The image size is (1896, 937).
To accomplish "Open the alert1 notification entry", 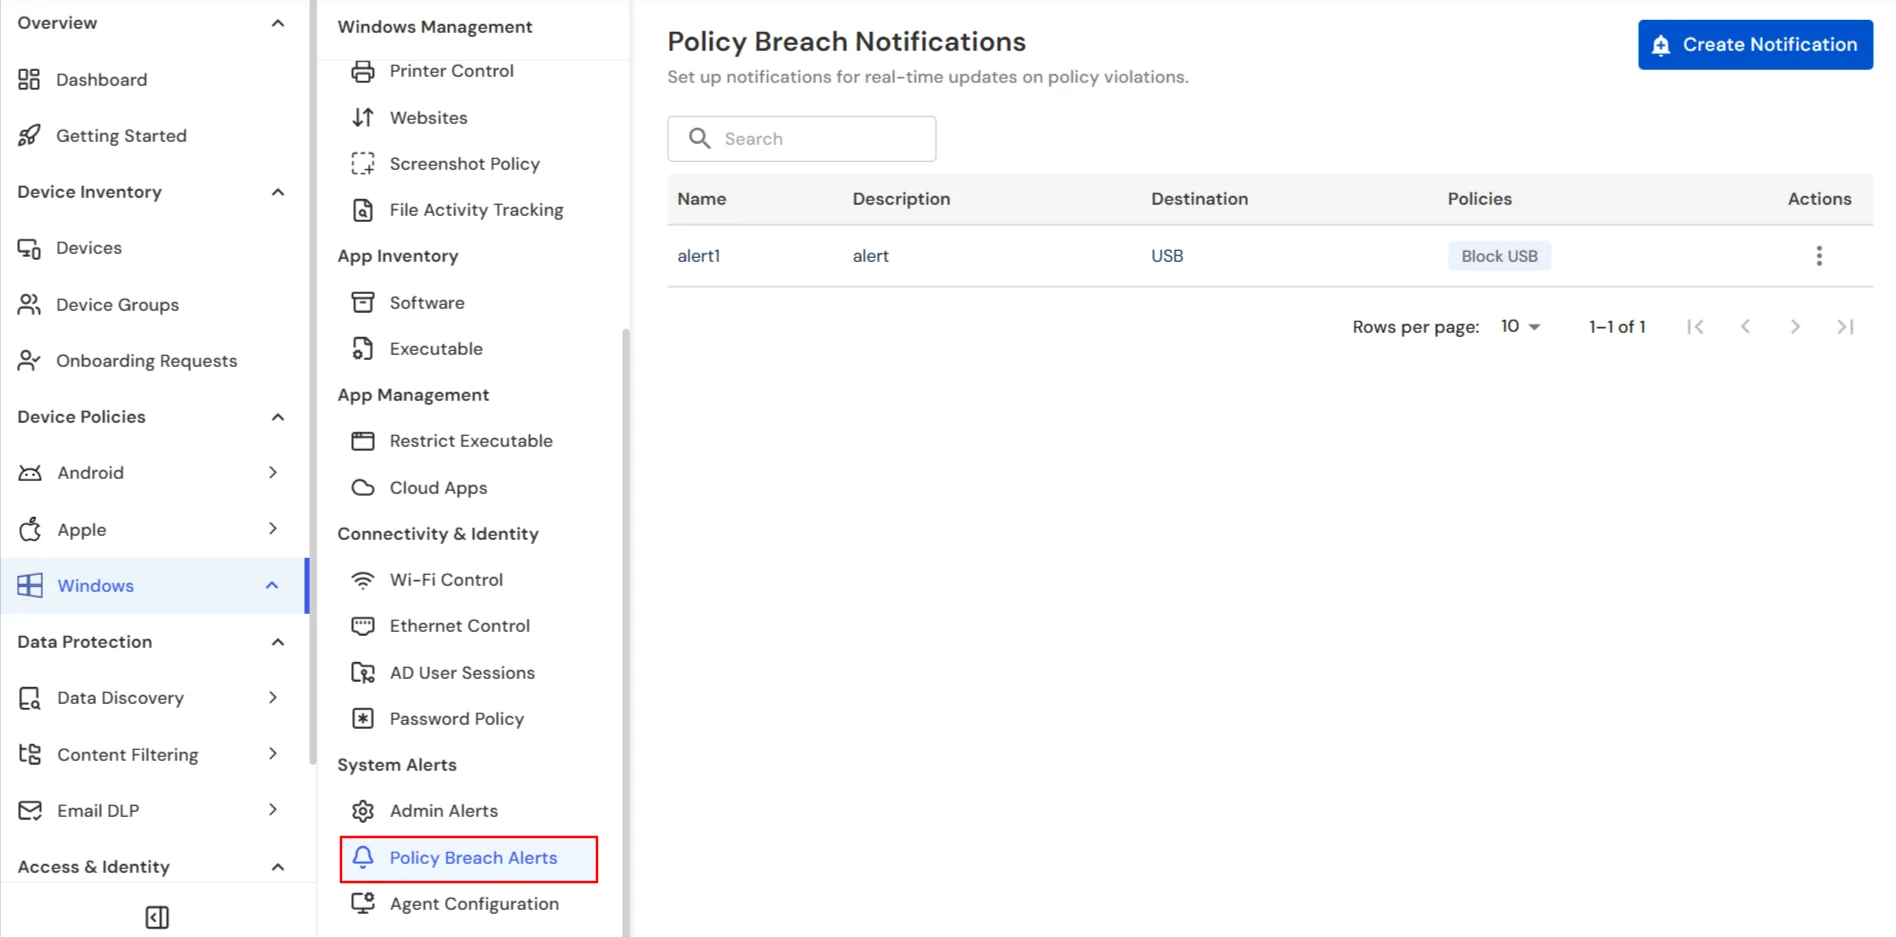I will (699, 255).
